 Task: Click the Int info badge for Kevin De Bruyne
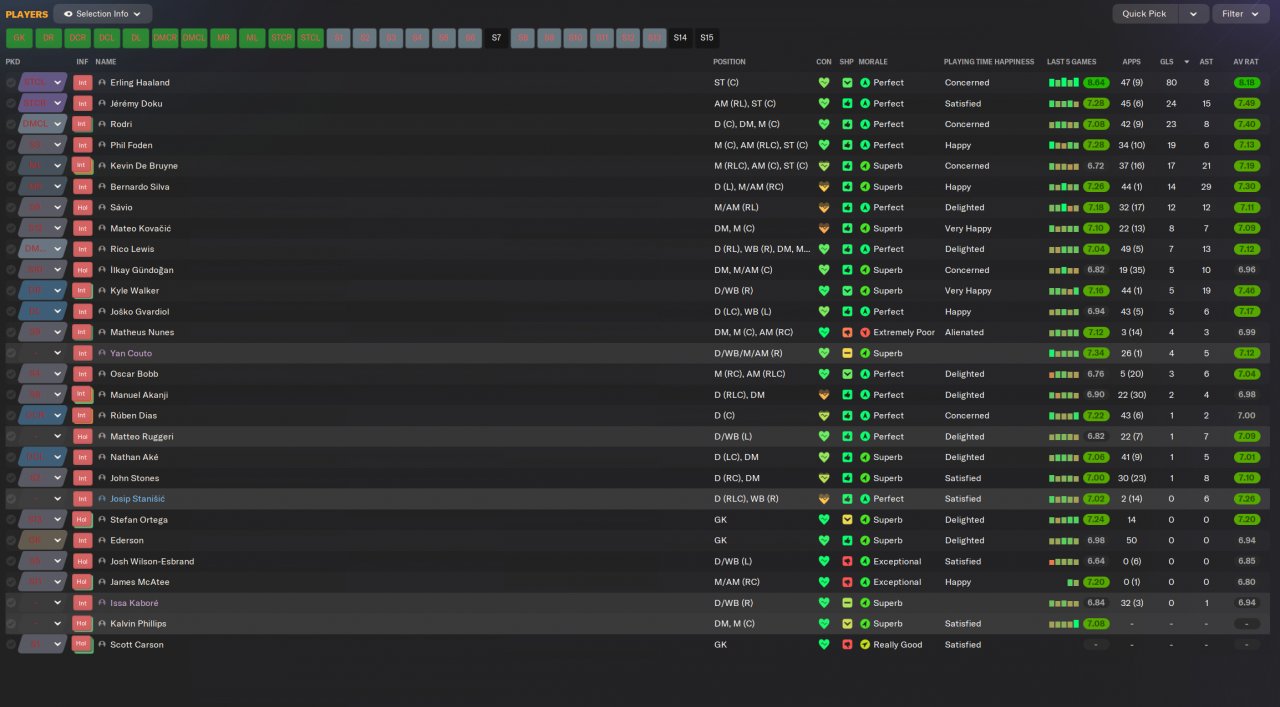83,166
